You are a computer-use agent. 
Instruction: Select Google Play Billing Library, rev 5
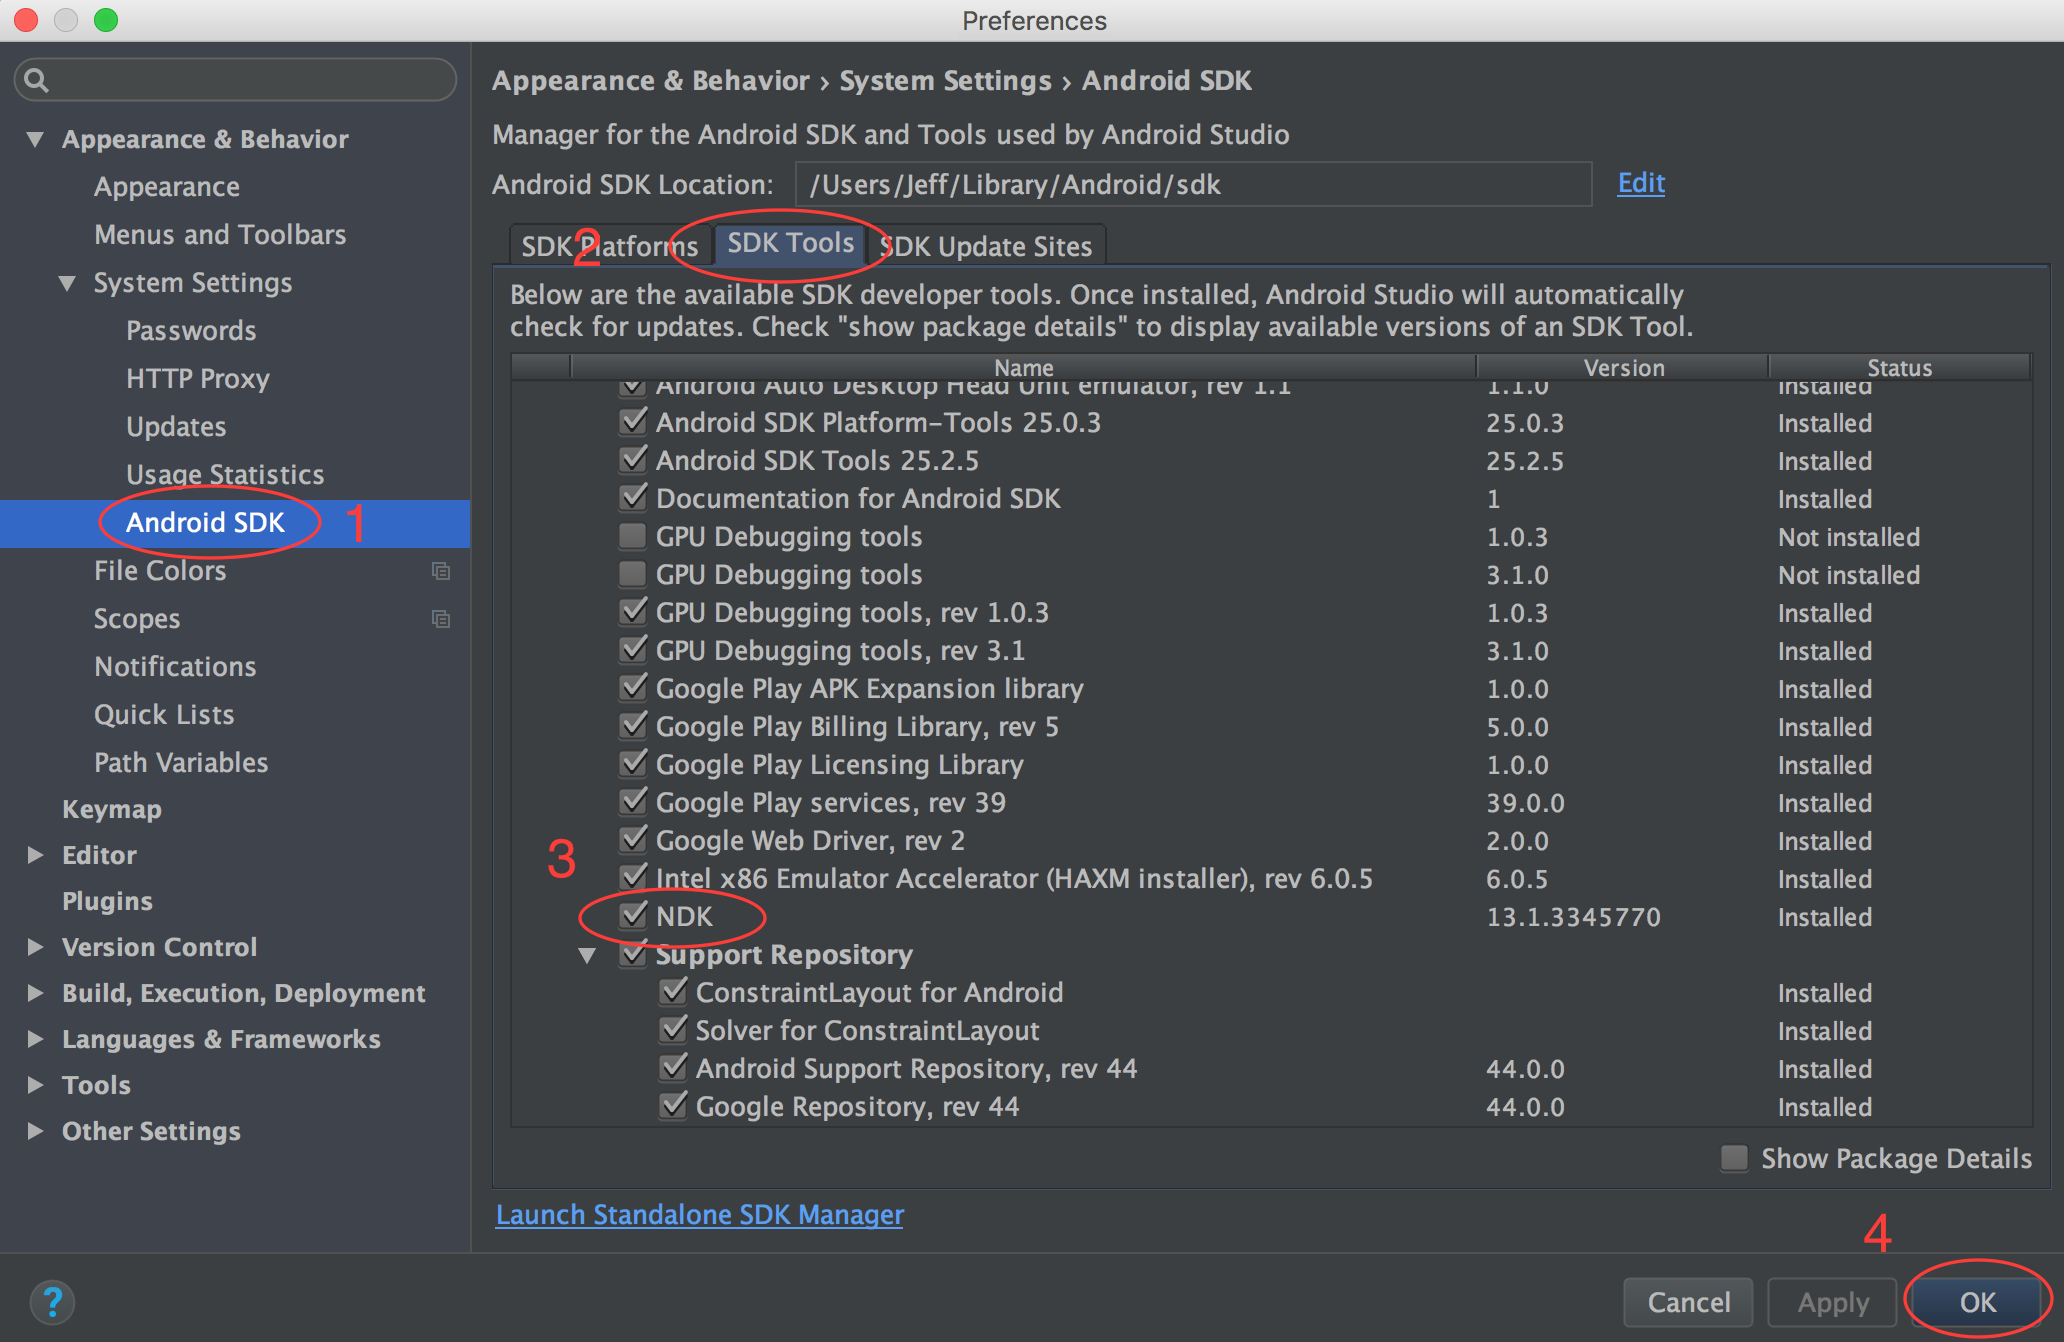tap(1272, 727)
